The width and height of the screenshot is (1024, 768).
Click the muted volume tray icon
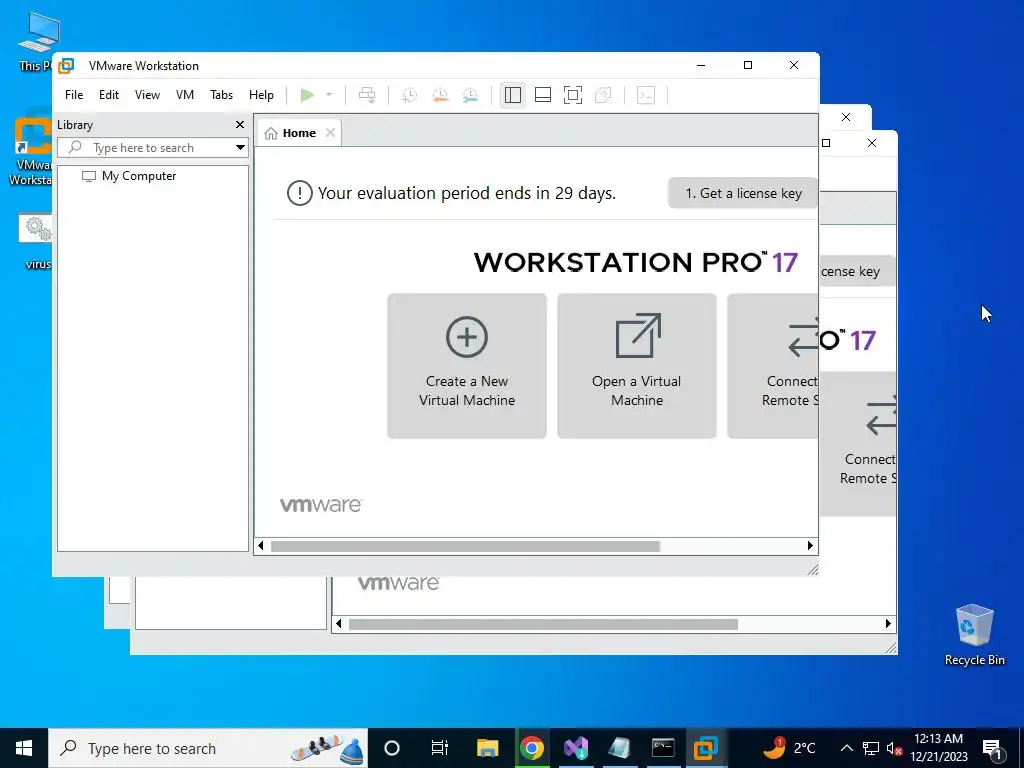point(894,748)
